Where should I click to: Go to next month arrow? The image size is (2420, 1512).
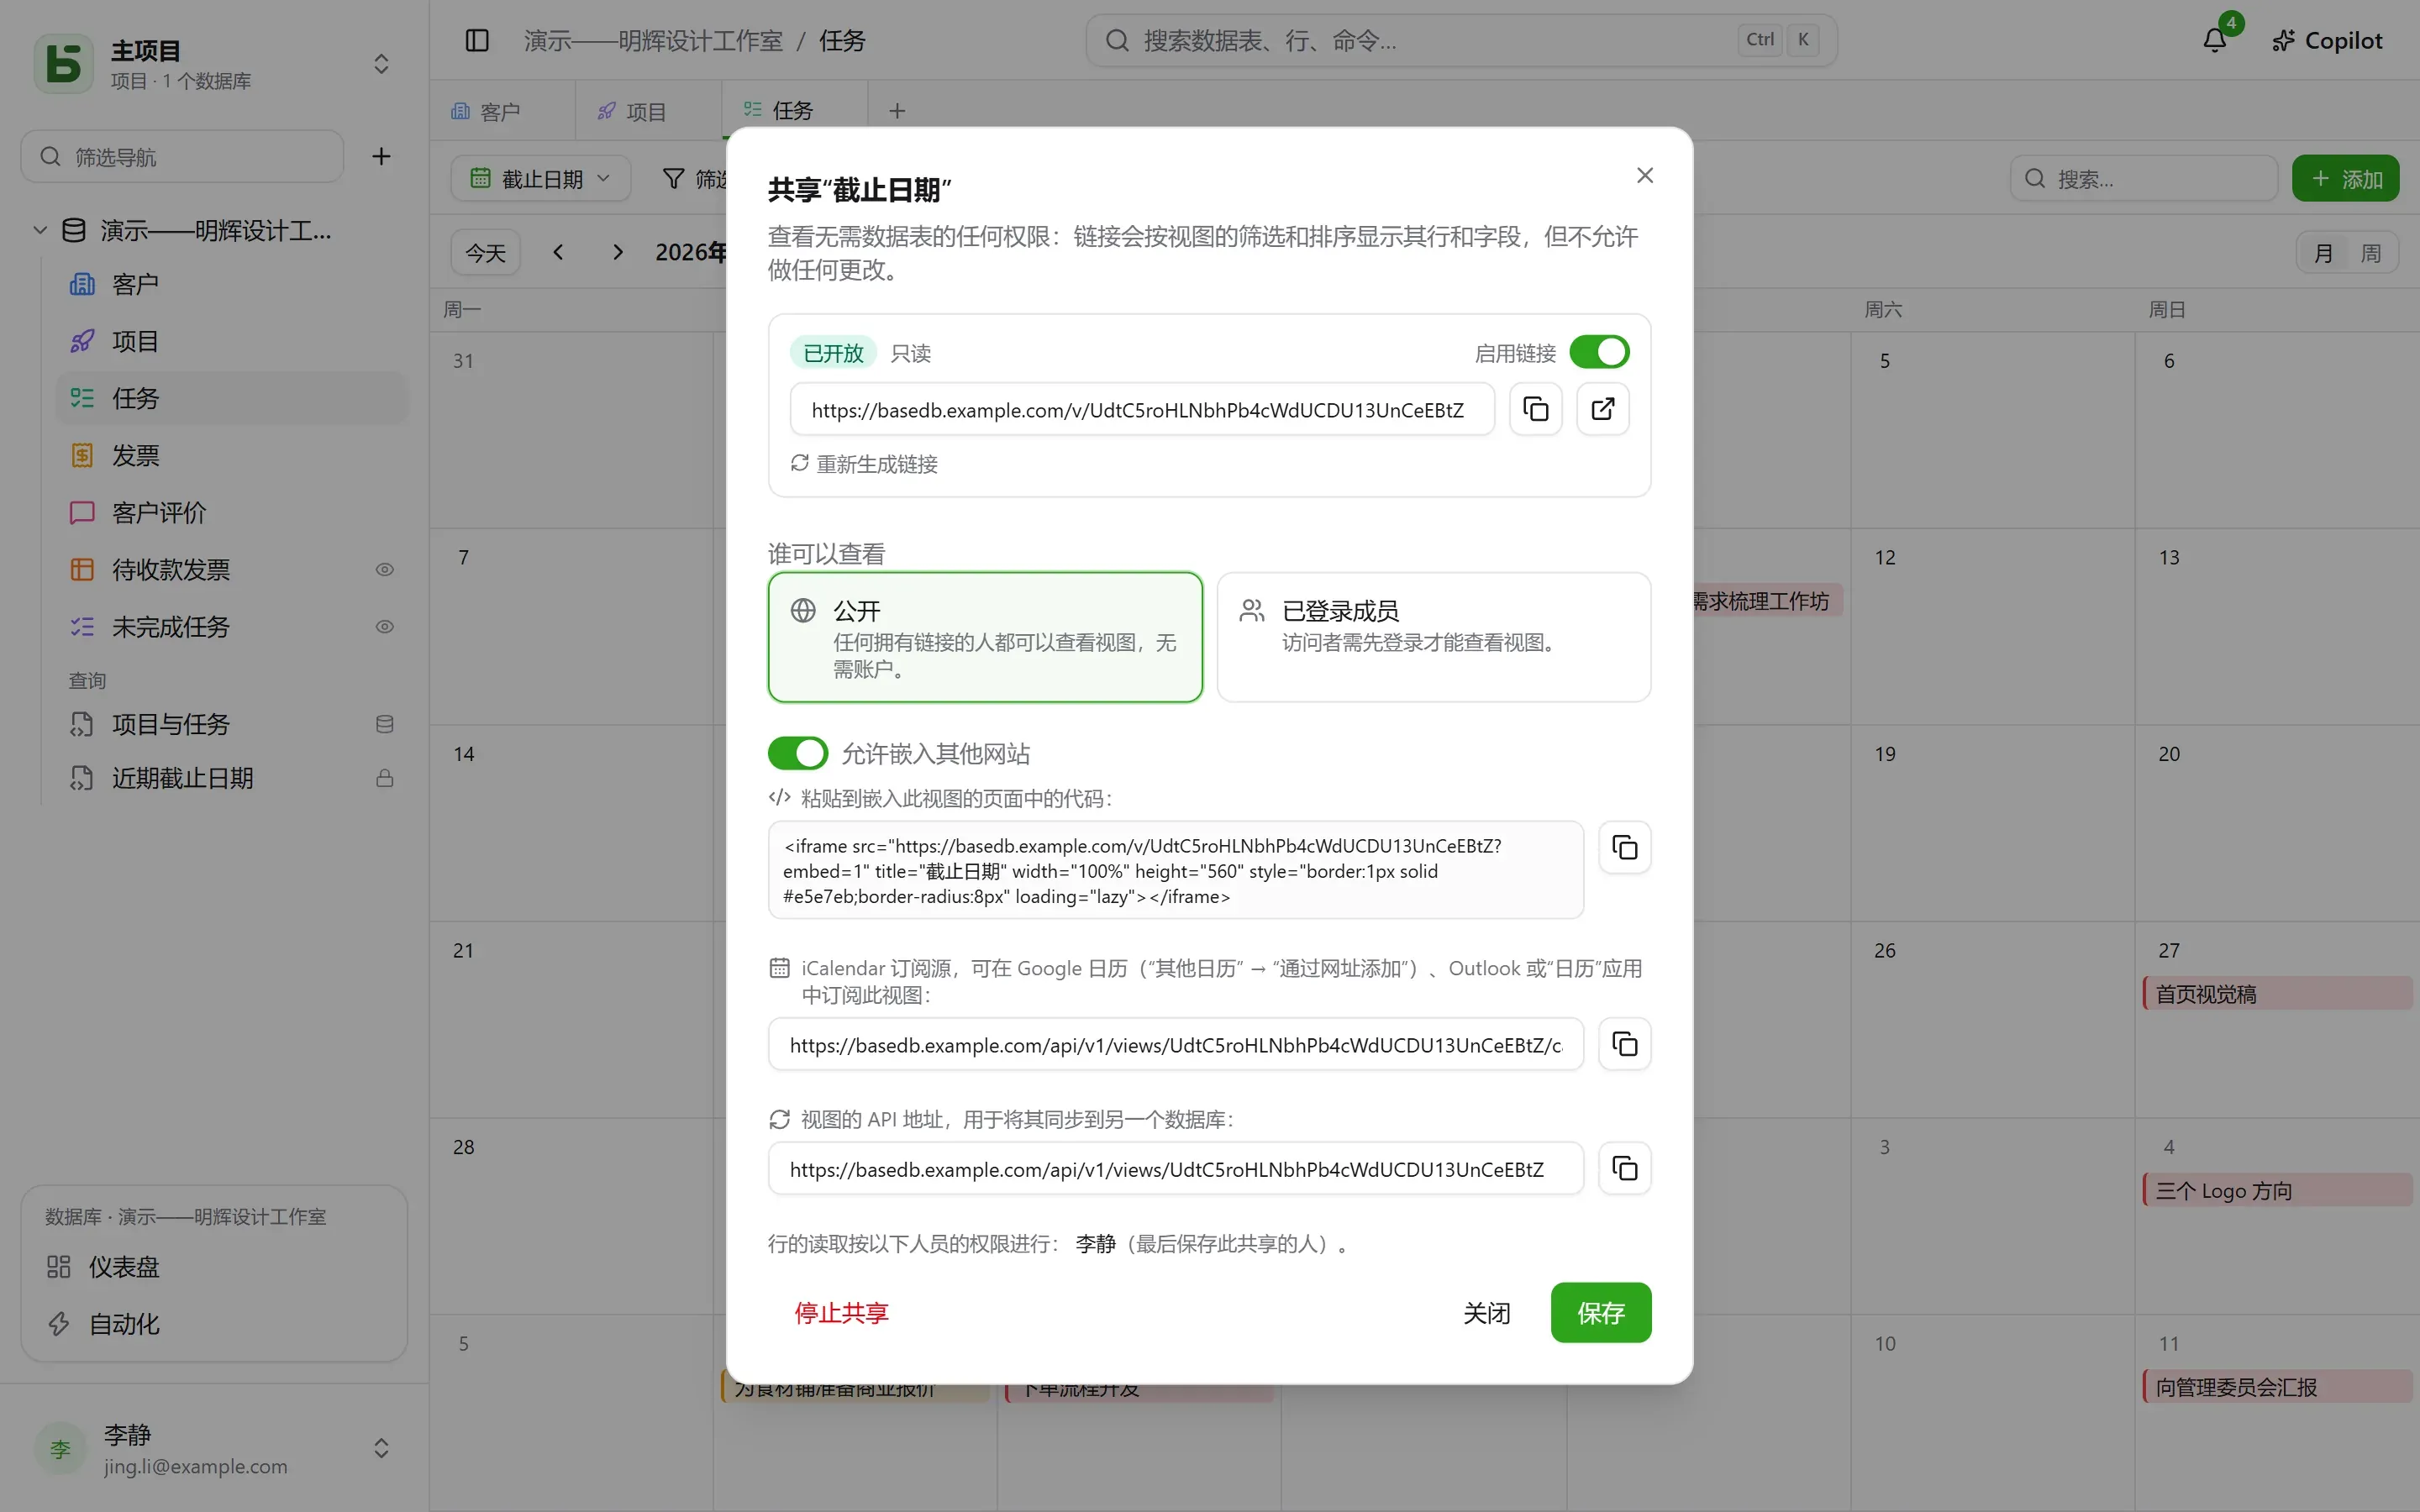click(x=617, y=252)
